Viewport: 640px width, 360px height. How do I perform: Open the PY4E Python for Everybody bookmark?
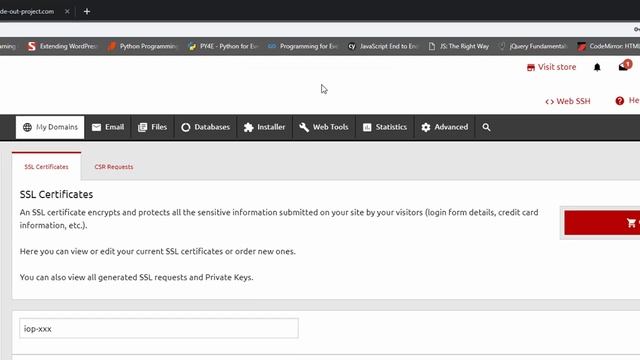tap(222, 46)
